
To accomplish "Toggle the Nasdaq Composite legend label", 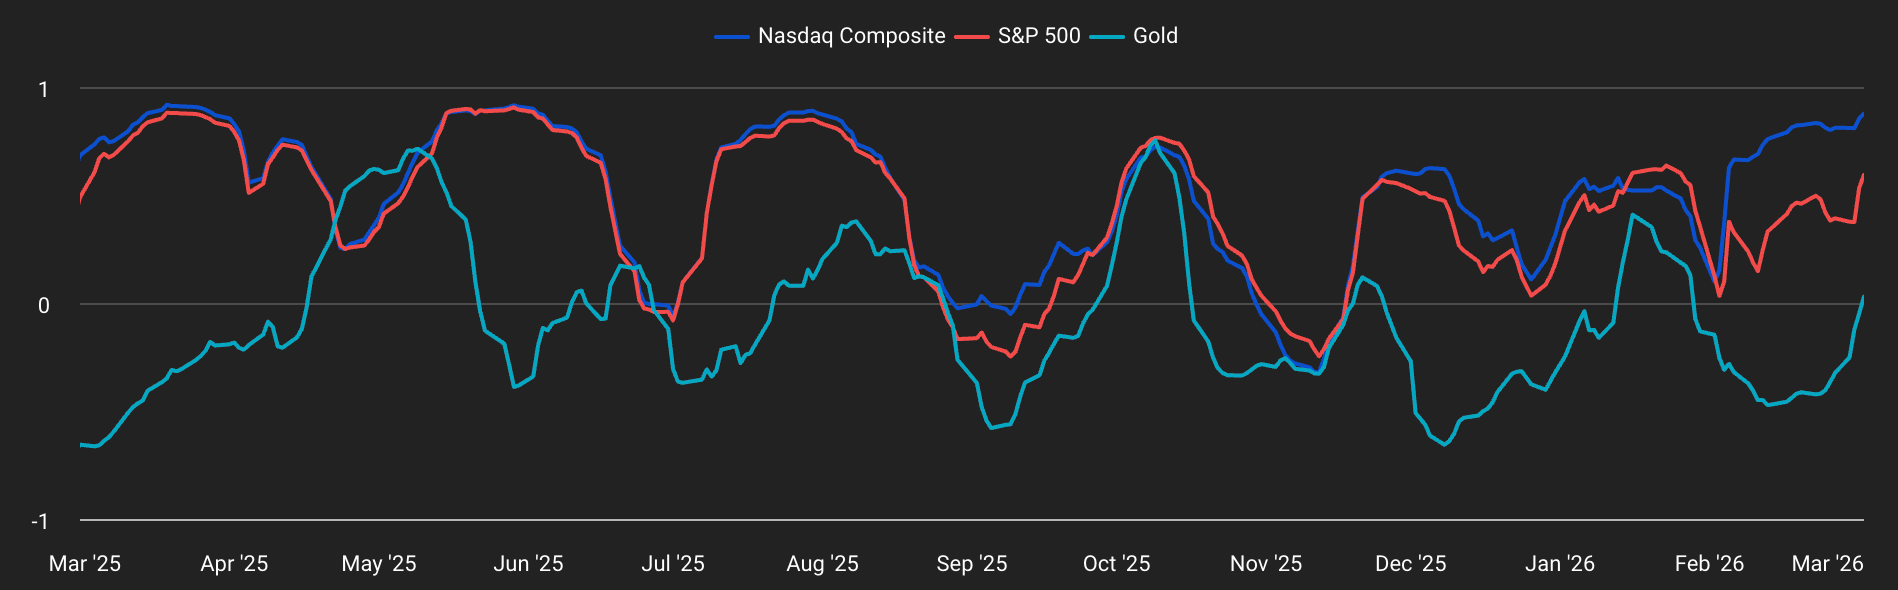I will 851,36.
